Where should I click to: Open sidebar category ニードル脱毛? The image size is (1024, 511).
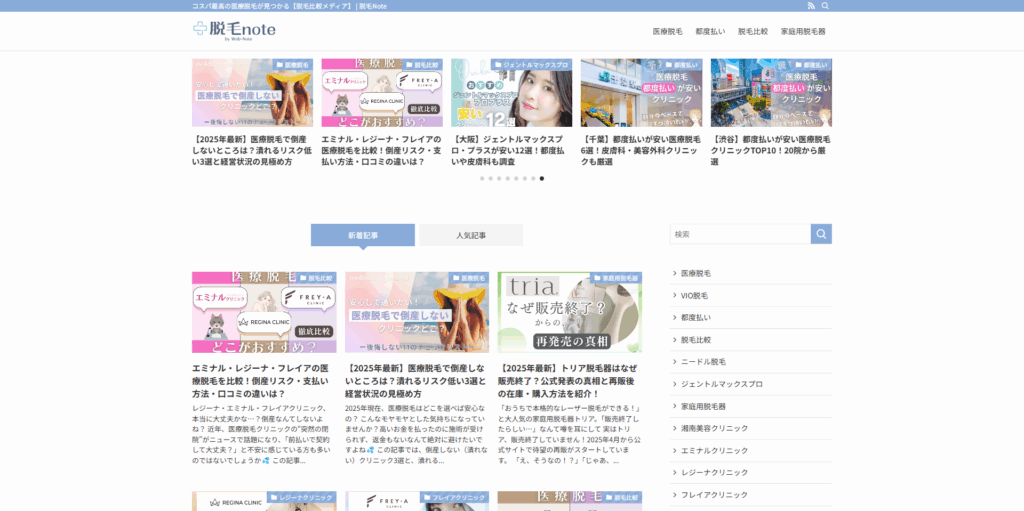click(751, 361)
